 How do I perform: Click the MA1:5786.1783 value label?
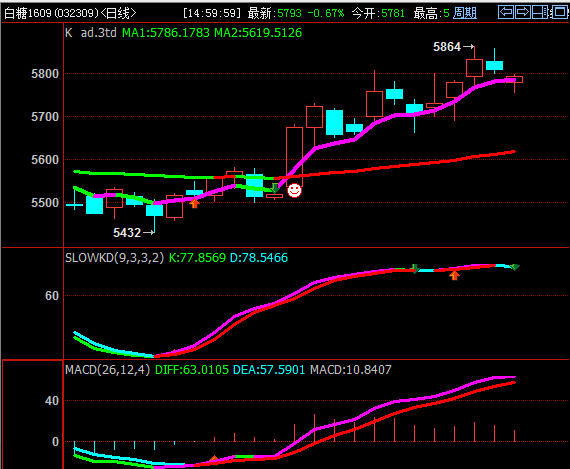[x=166, y=33]
